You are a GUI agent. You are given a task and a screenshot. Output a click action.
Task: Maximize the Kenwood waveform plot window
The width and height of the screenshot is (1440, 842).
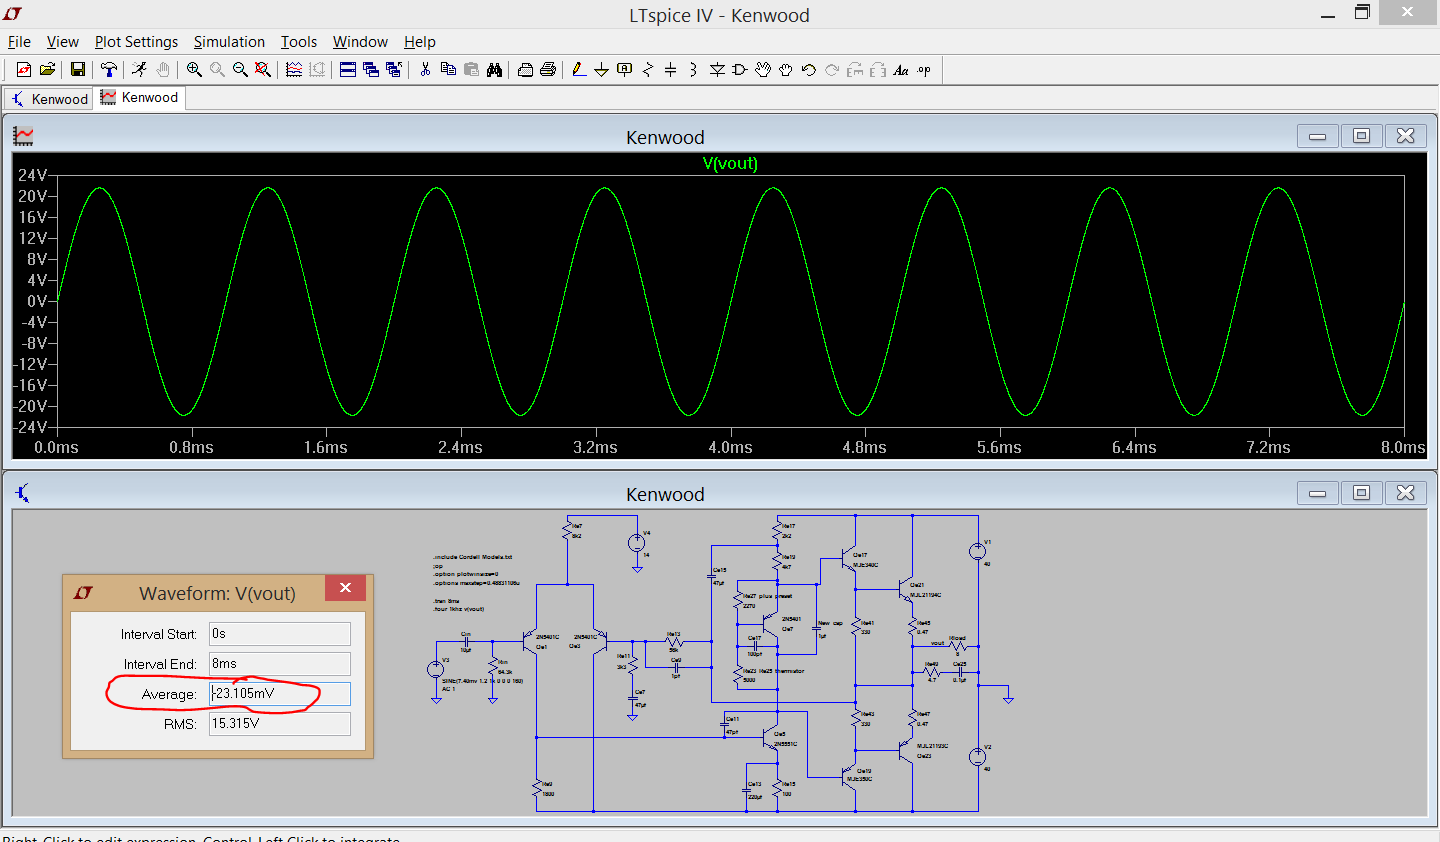(x=1361, y=136)
